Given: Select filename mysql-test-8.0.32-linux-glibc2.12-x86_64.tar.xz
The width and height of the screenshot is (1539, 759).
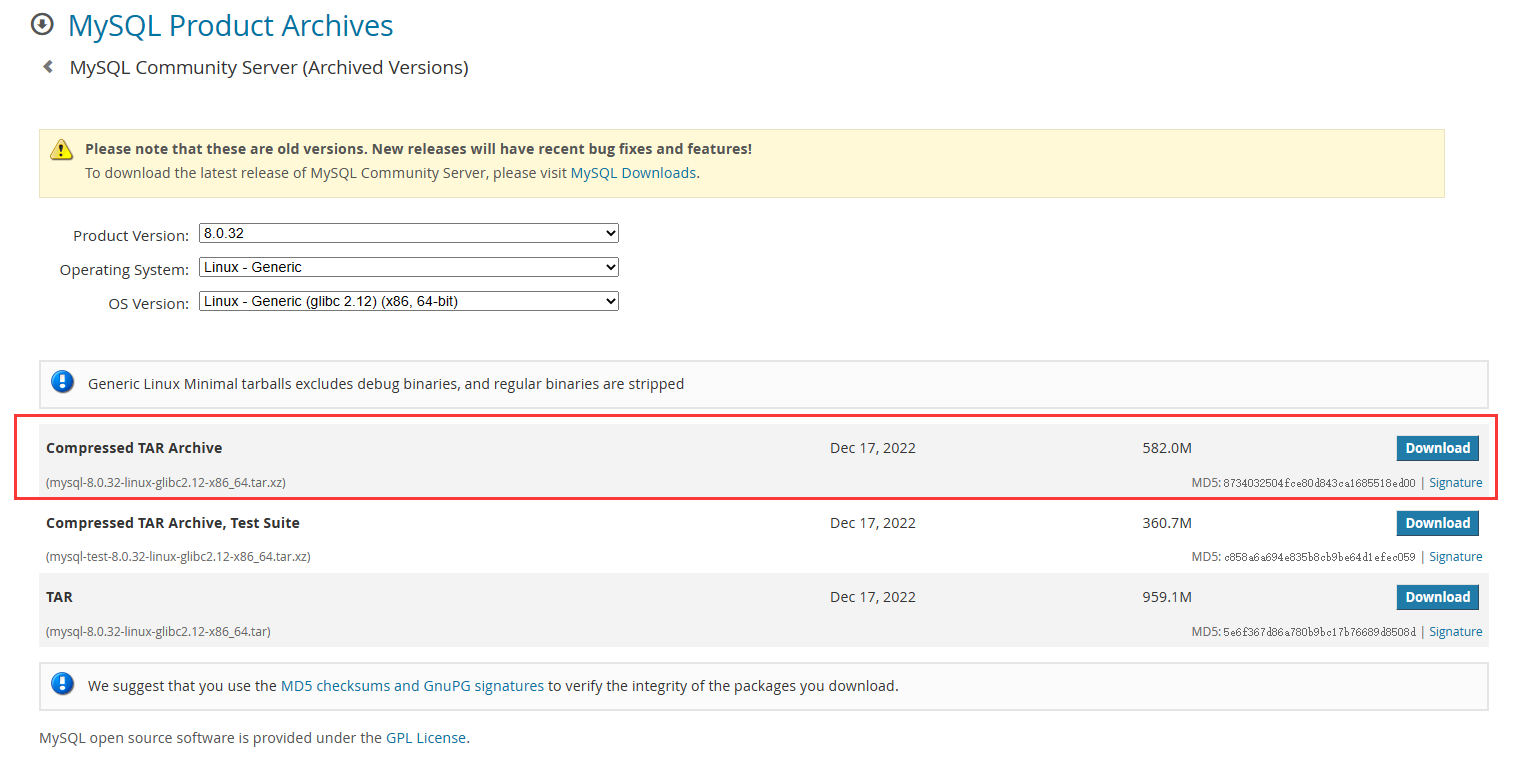Looking at the screenshot, I should (x=178, y=556).
